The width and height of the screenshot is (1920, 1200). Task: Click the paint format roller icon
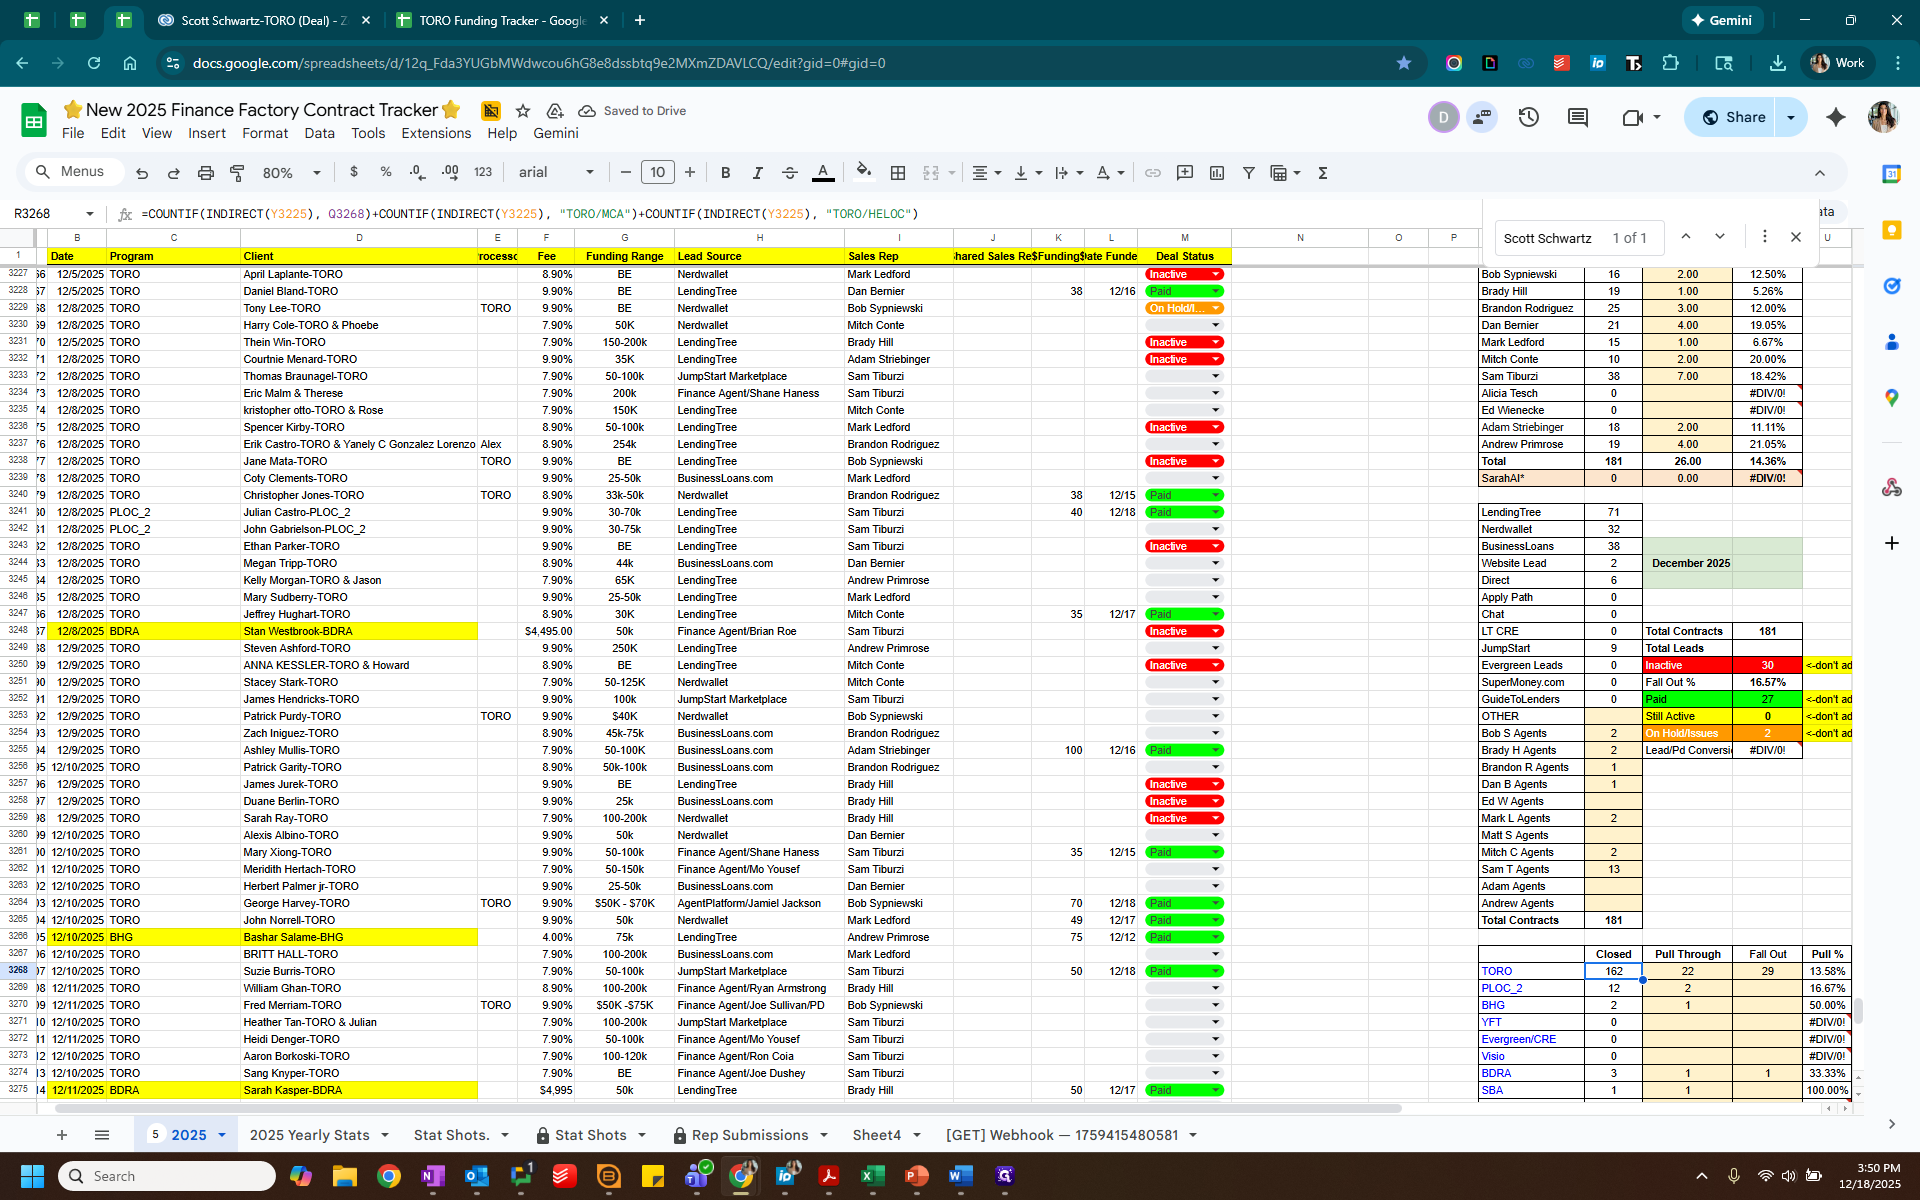[x=237, y=173]
